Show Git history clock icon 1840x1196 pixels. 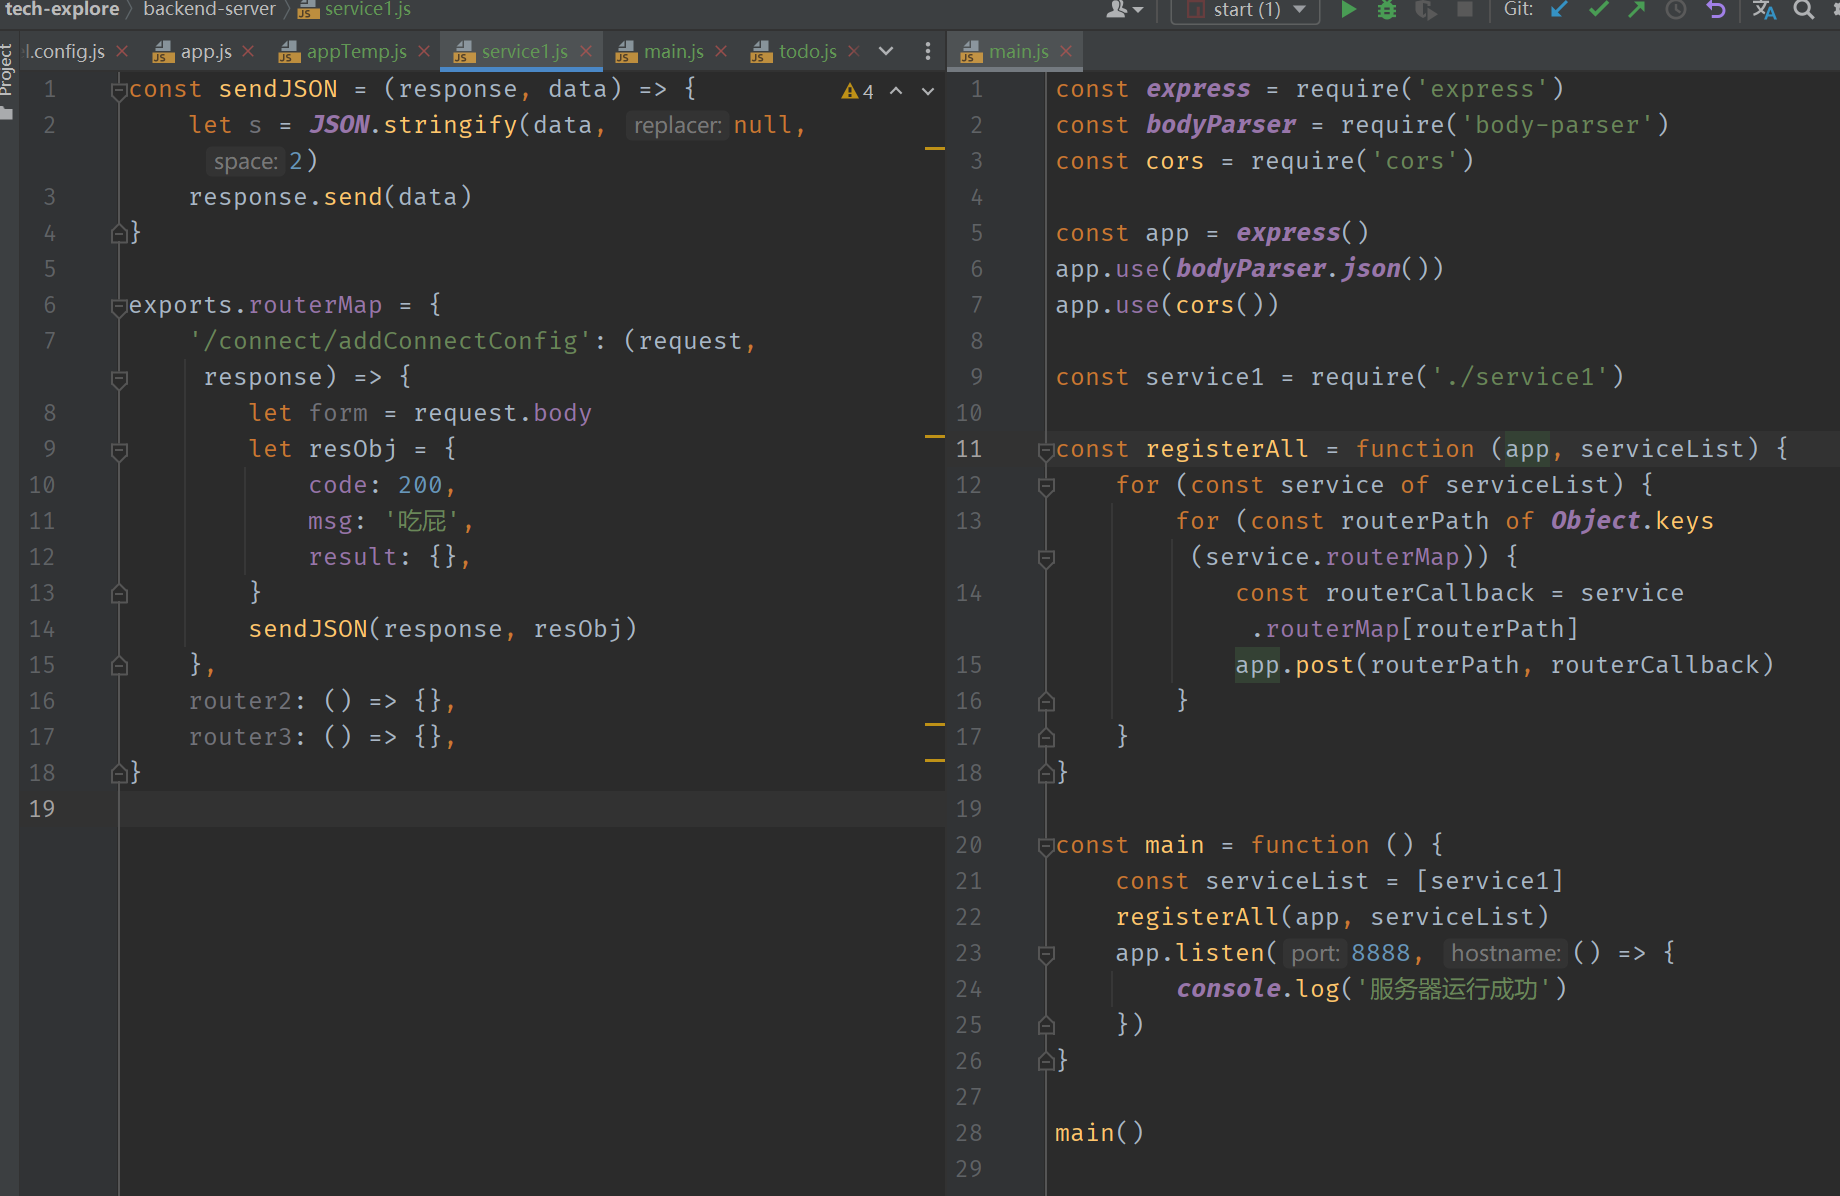point(1676,10)
